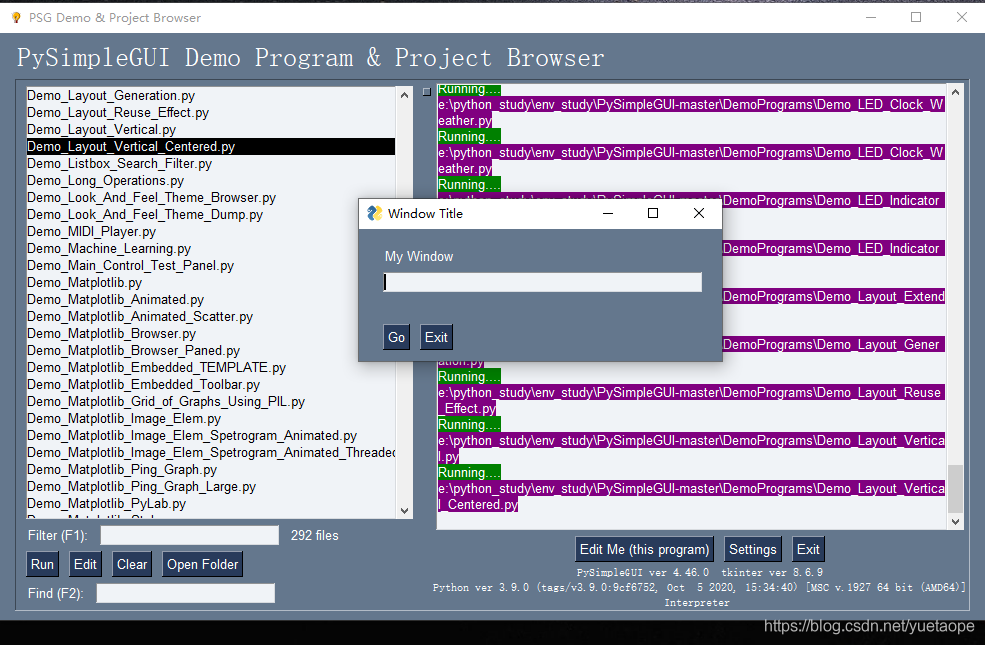Click the Edit button below the filter
This screenshot has height=645, width=985.
pos(85,564)
